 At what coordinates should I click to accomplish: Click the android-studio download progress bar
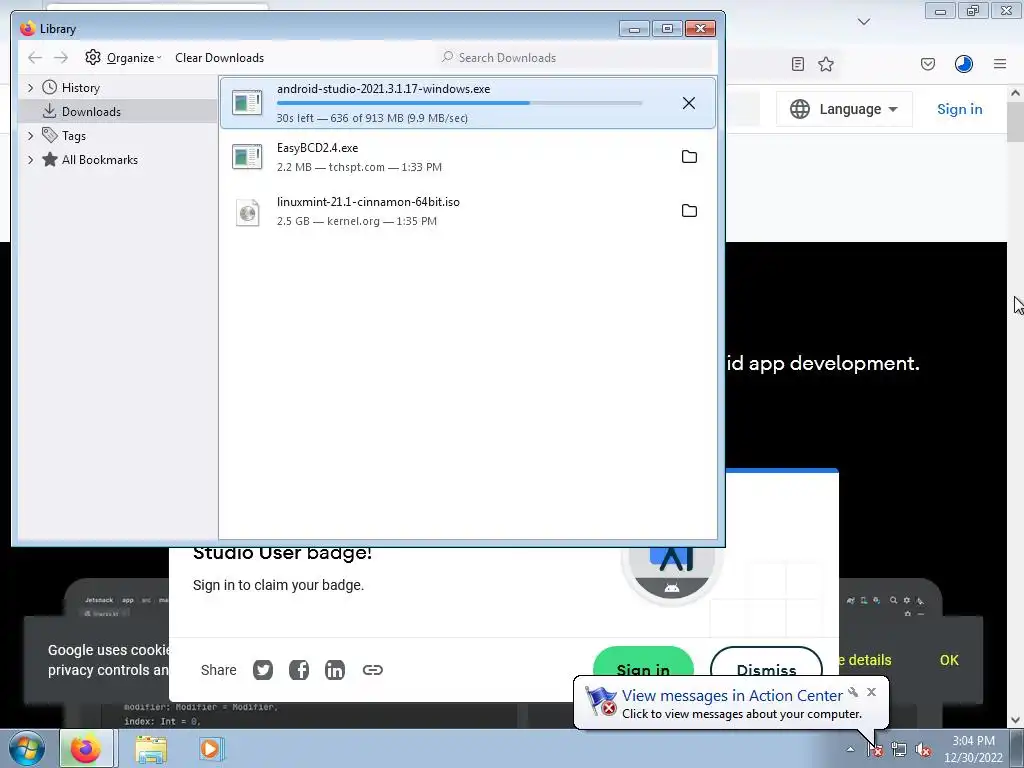click(459, 103)
